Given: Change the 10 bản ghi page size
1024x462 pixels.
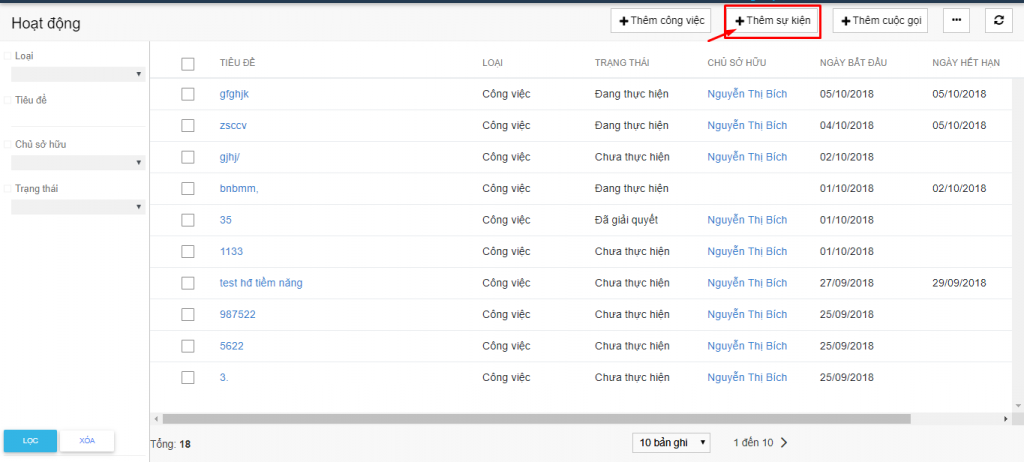Looking at the screenshot, I should pyautogui.click(x=671, y=442).
